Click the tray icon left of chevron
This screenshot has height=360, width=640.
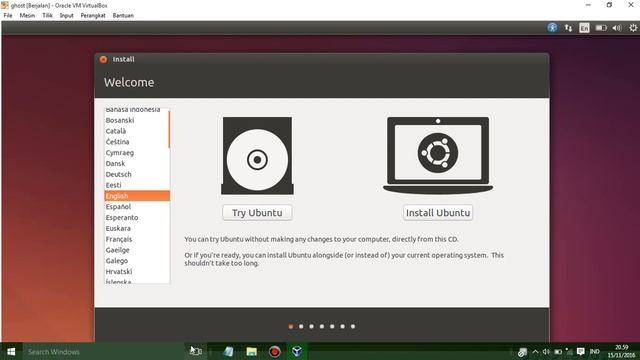tap(522, 352)
